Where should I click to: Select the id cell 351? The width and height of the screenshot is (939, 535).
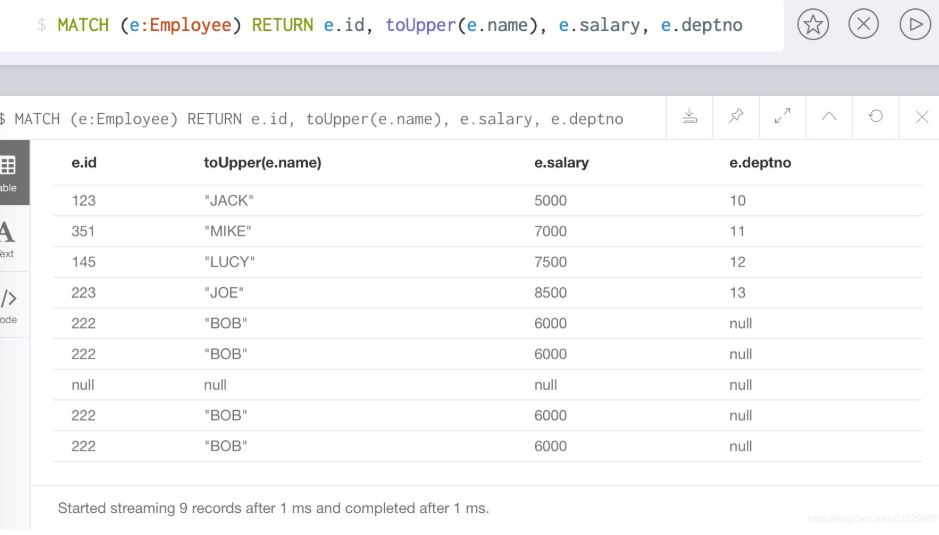click(83, 231)
